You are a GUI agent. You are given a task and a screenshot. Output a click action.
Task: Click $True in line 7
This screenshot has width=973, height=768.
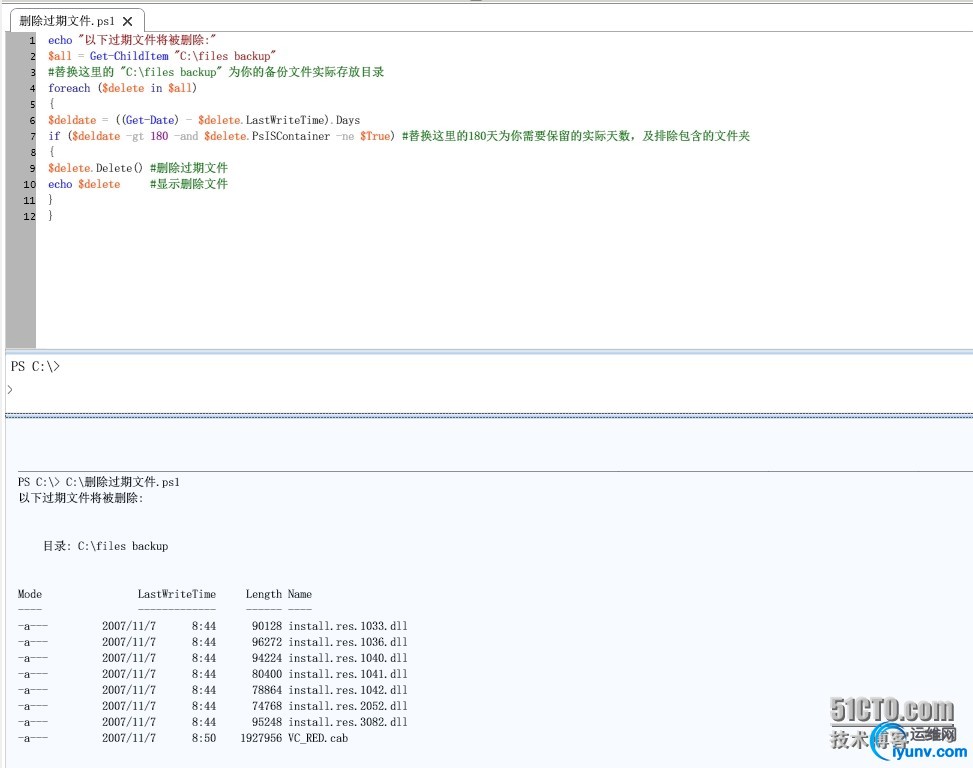[x=375, y=136]
